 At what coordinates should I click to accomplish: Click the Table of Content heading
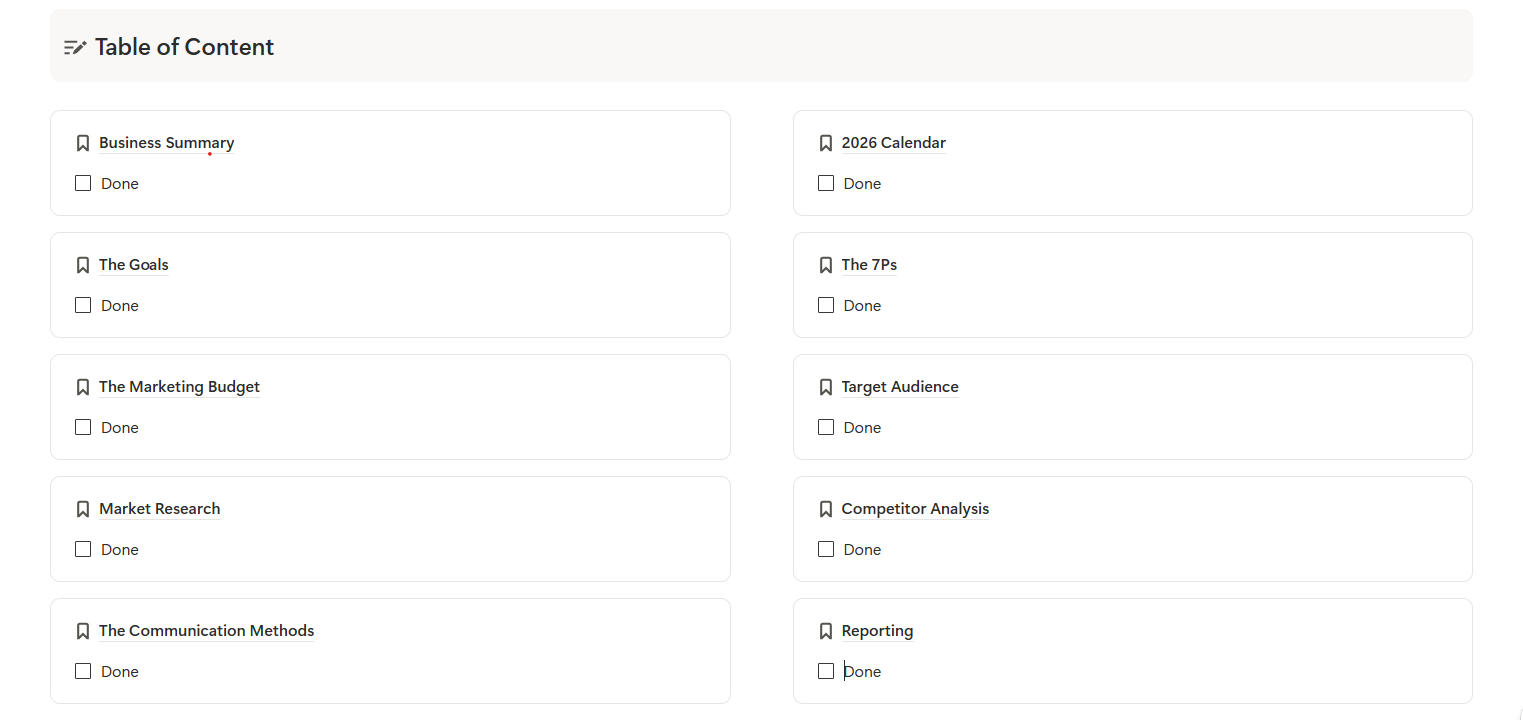[x=185, y=47]
